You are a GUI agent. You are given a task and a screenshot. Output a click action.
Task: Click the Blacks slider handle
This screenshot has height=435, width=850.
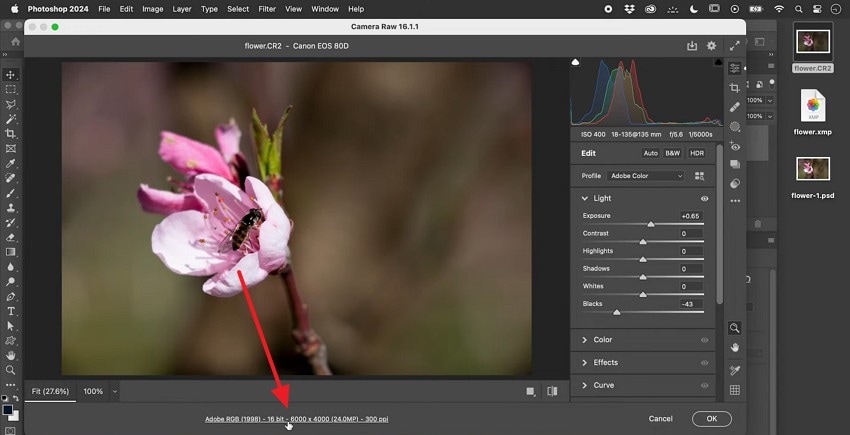point(616,312)
